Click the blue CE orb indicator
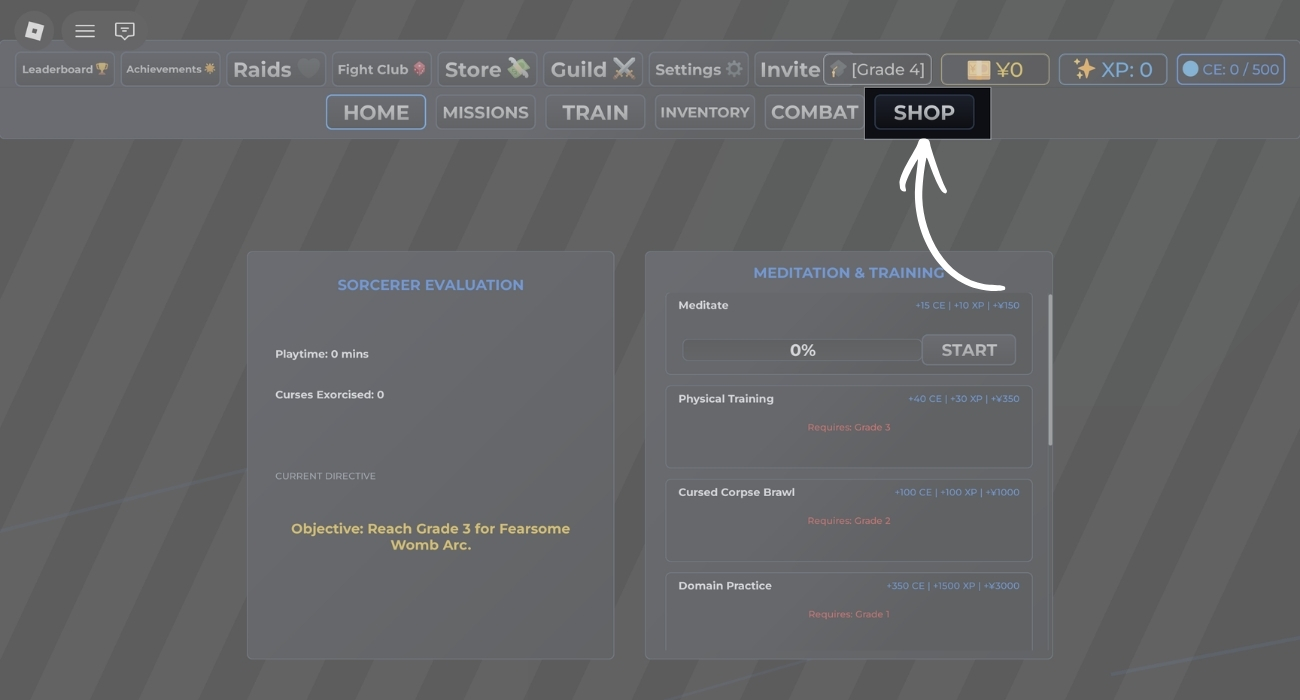Viewport: 1300px width, 700px height. [1191, 68]
